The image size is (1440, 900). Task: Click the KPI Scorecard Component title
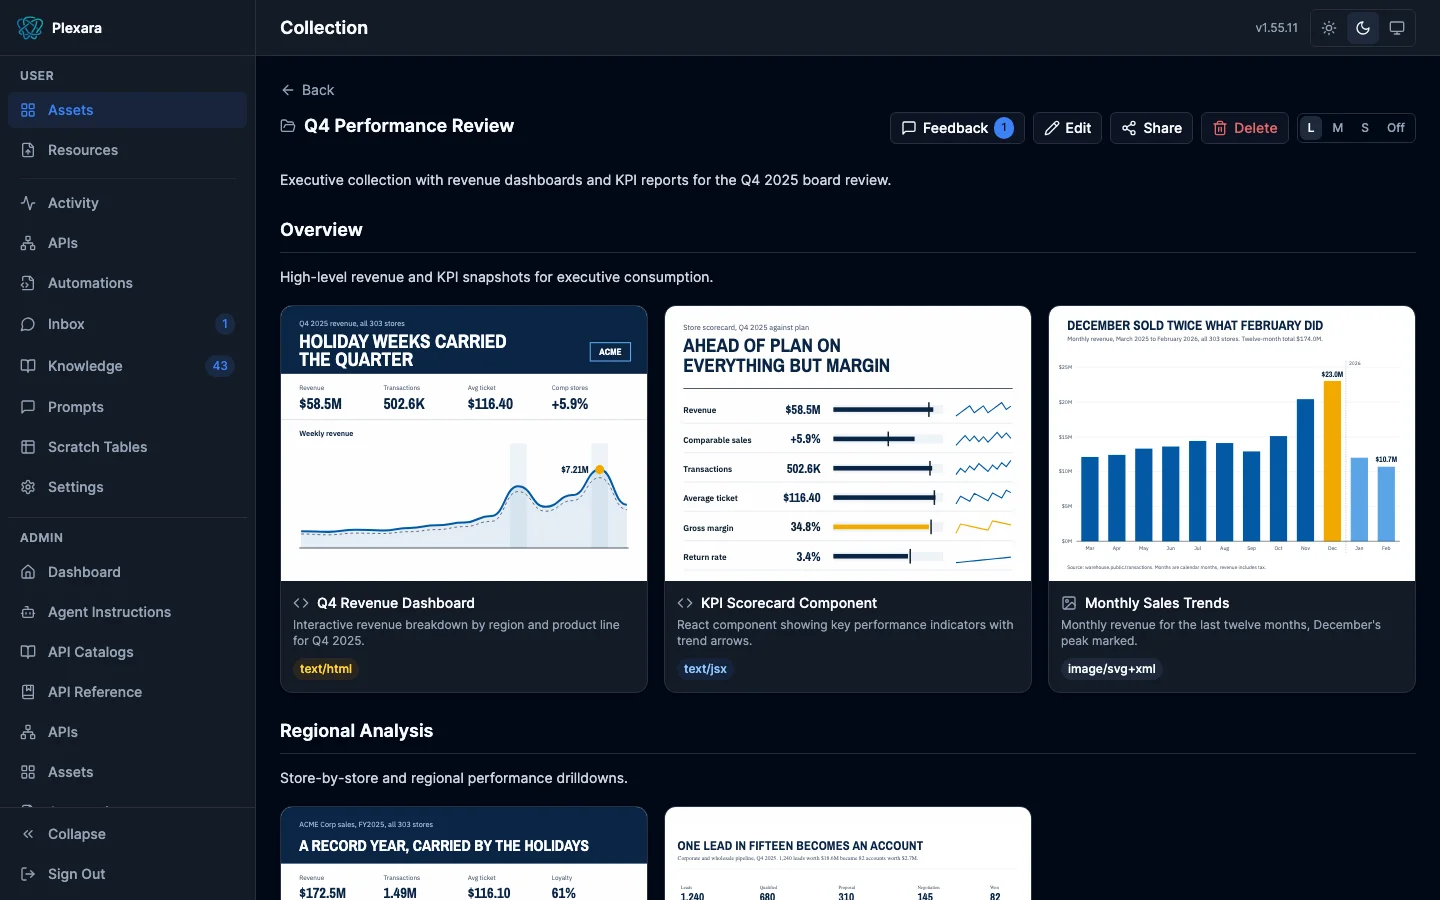pyautogui.click(x=789, y=603)
